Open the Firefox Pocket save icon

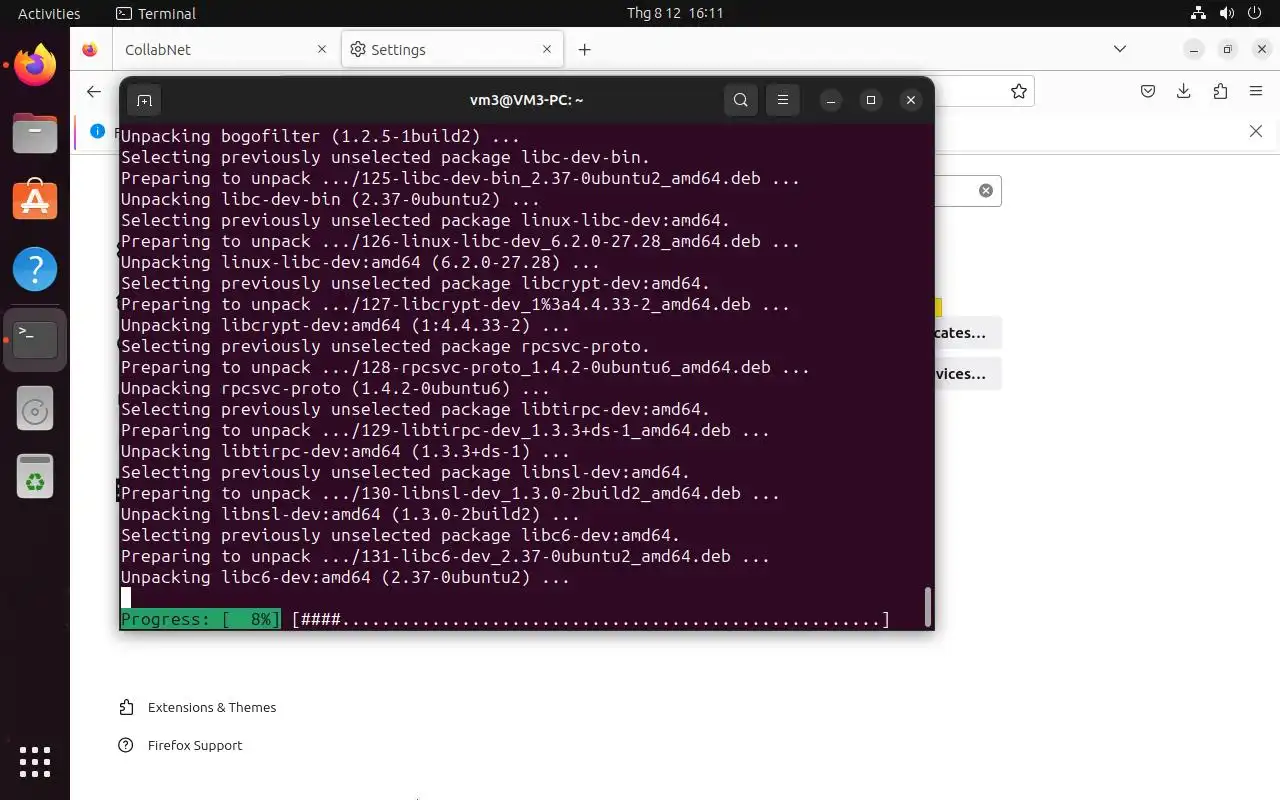pyautogui.click(x=1148, y=91)
